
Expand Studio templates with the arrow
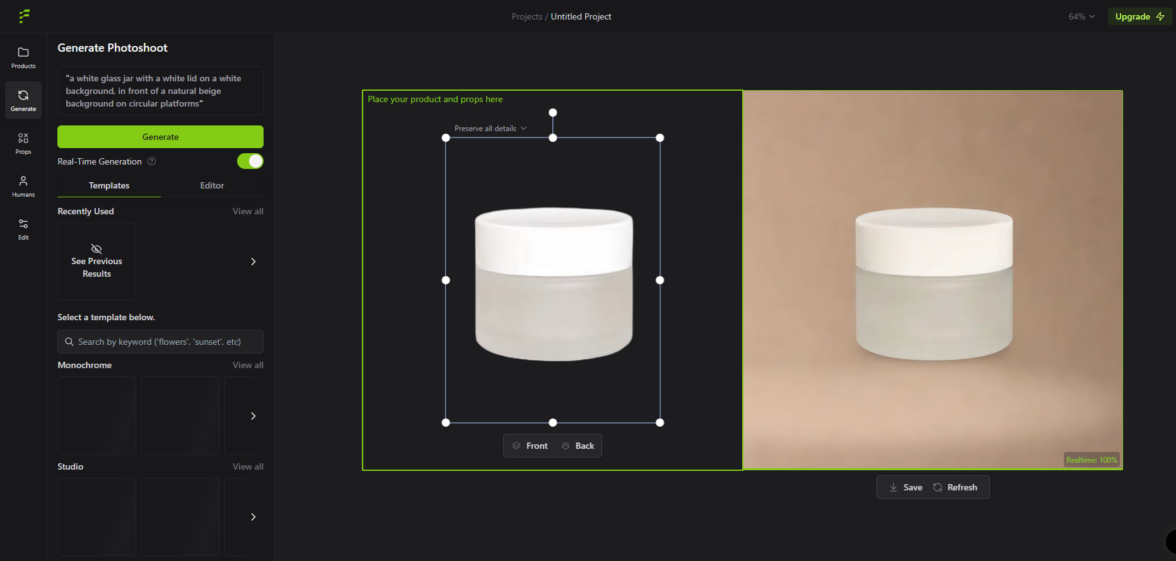pos(253,517)
